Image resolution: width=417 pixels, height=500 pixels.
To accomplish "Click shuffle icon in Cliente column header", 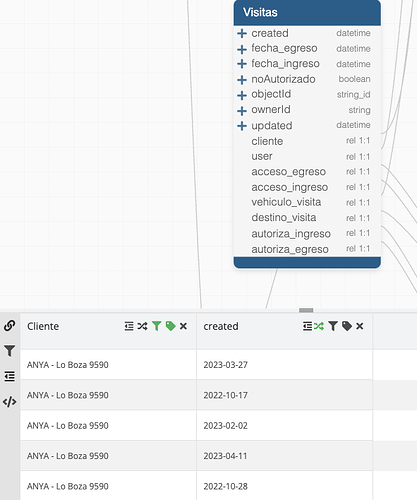I will tap(142, 326).
